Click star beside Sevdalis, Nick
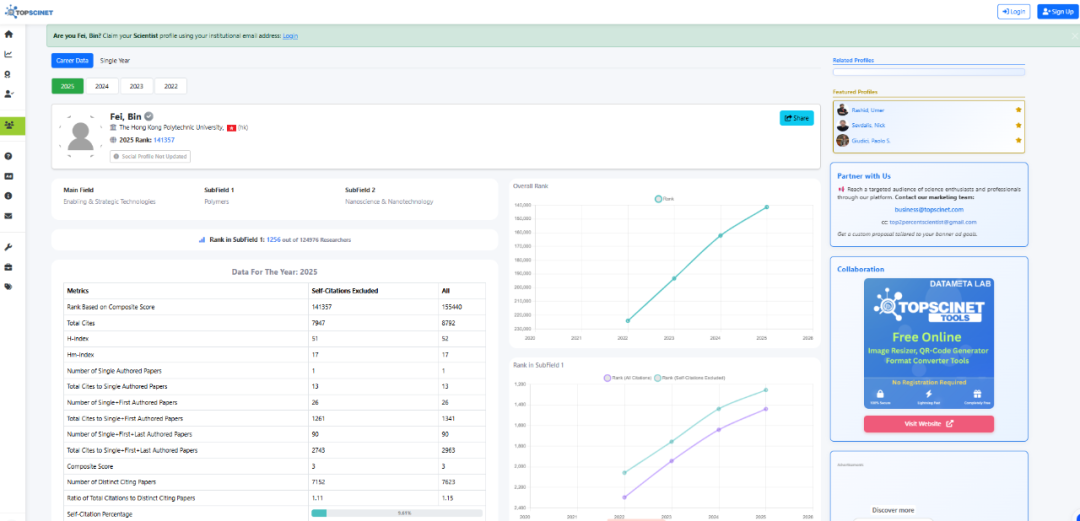1080x521 pixels. (x=1018, y=125)
